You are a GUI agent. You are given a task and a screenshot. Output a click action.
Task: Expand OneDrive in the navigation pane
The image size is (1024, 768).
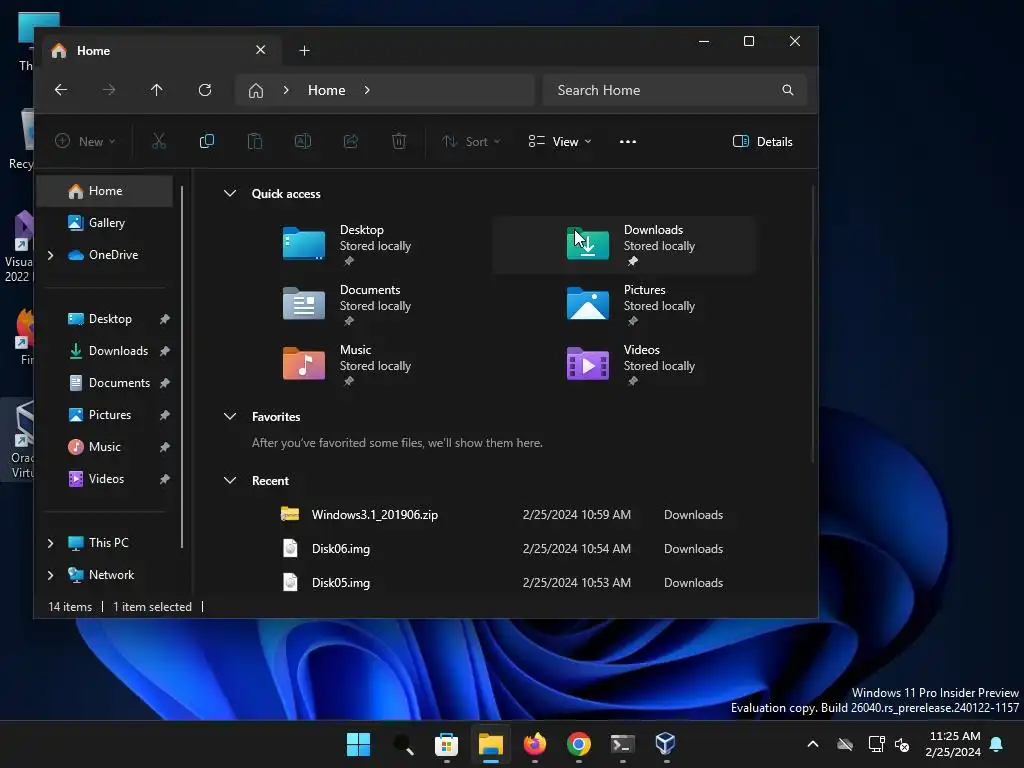pyautogui.click(x=51, y=255)
